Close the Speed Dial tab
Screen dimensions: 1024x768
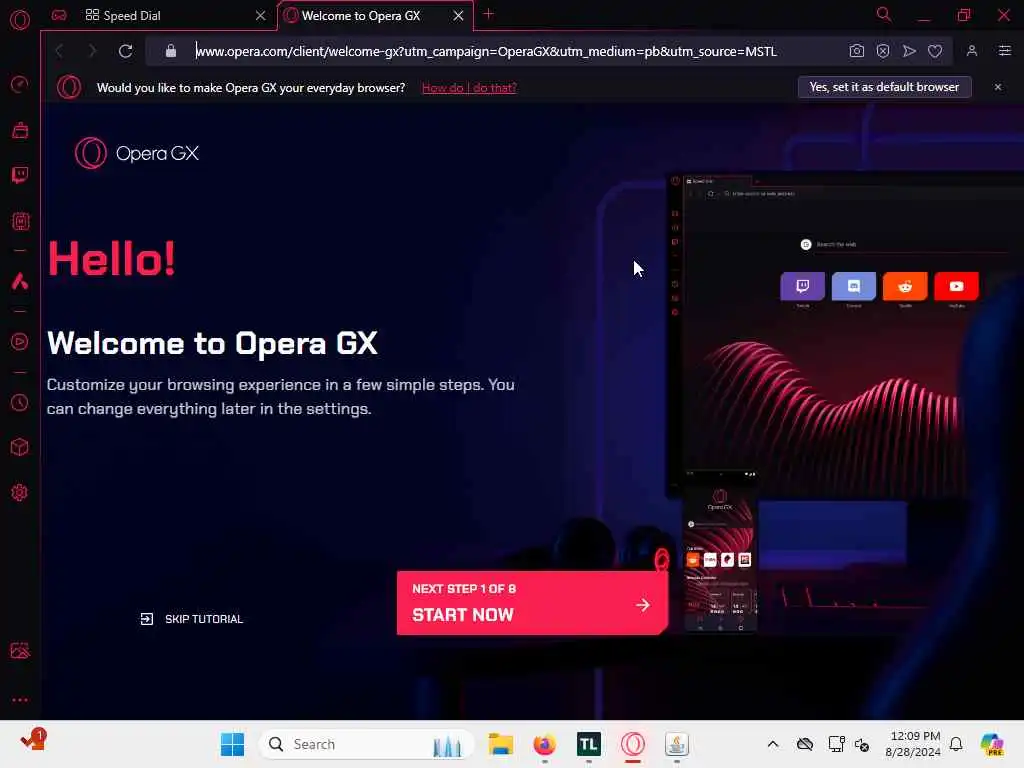click(x=260, y=15)
